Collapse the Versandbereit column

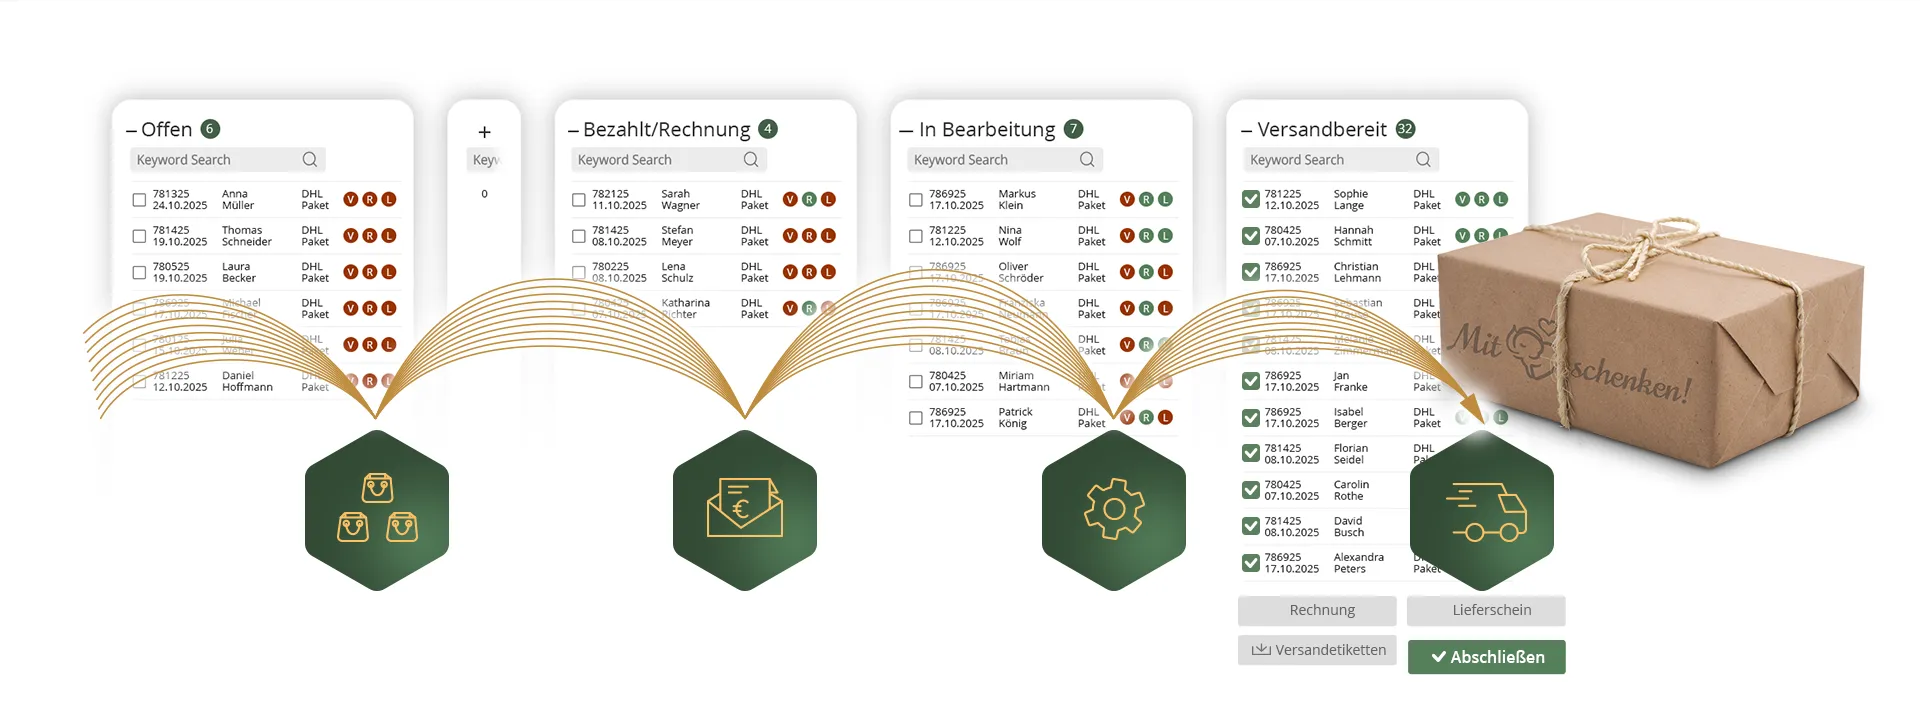[1246, 131]
